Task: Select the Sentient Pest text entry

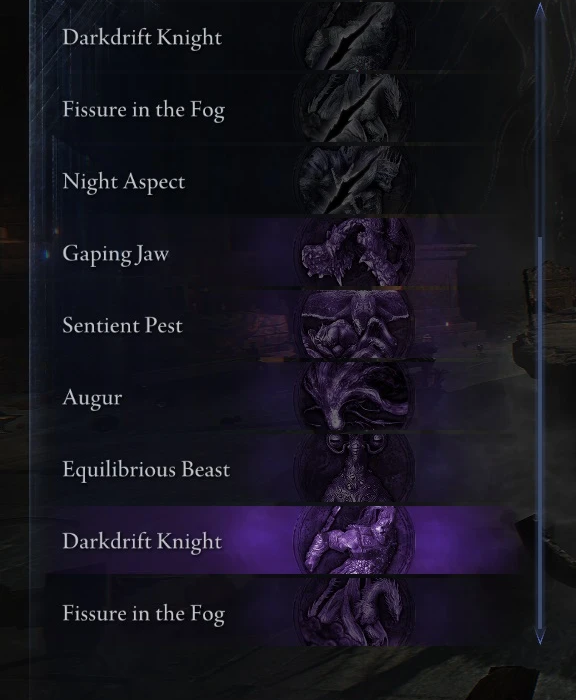Action: click(x=122, y=325)
